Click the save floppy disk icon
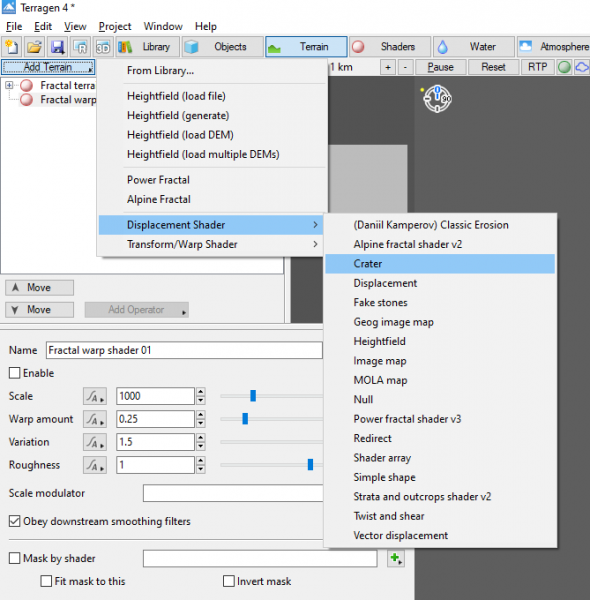The height and width of the screenshot is (600, 590). pos(57,47)
